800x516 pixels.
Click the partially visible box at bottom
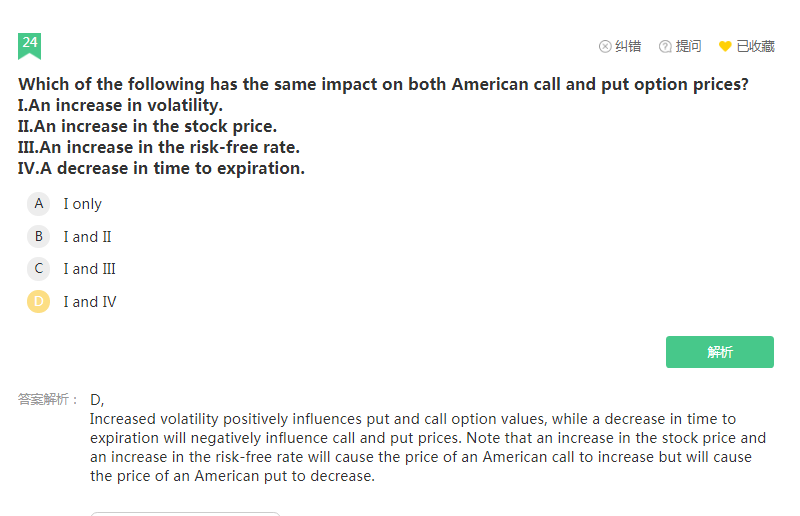pos(185,513)
